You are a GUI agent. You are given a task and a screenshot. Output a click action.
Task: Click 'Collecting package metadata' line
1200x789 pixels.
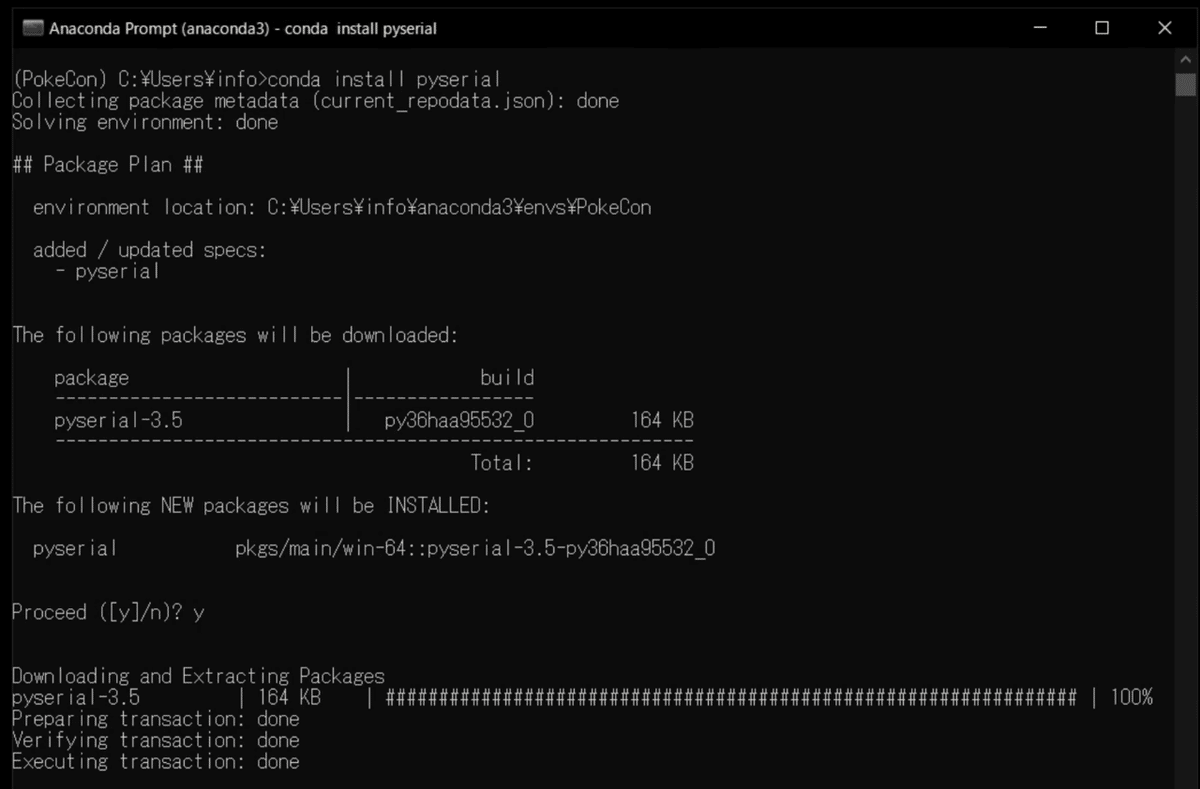point(315,101)
